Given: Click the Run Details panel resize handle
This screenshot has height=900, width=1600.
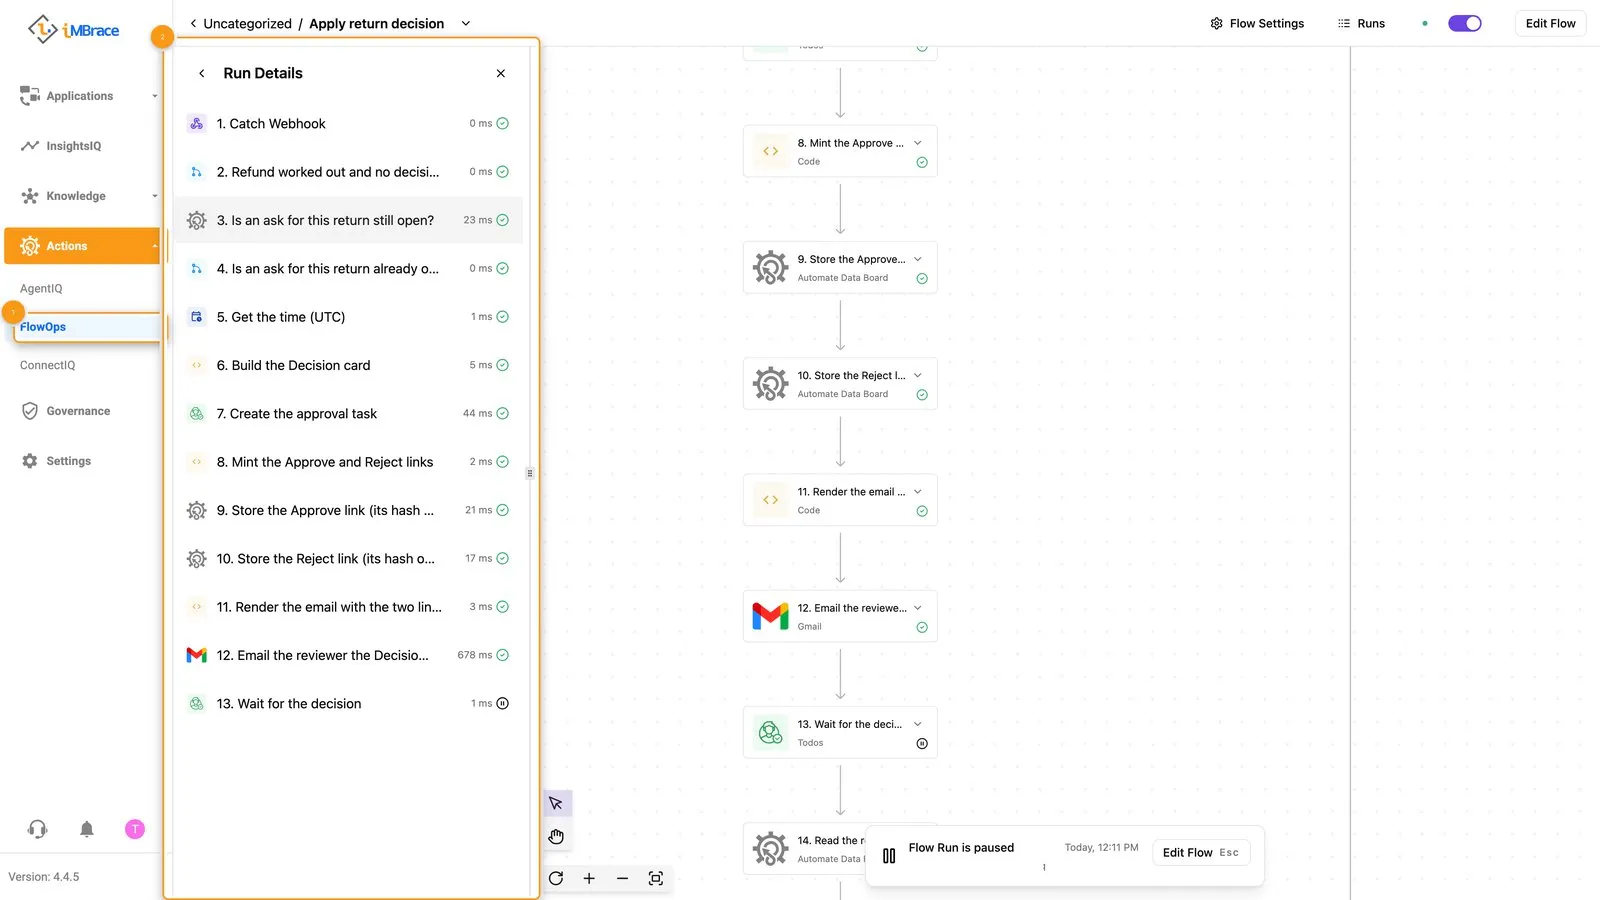Looking at the screenshot, I should (530, 473).
